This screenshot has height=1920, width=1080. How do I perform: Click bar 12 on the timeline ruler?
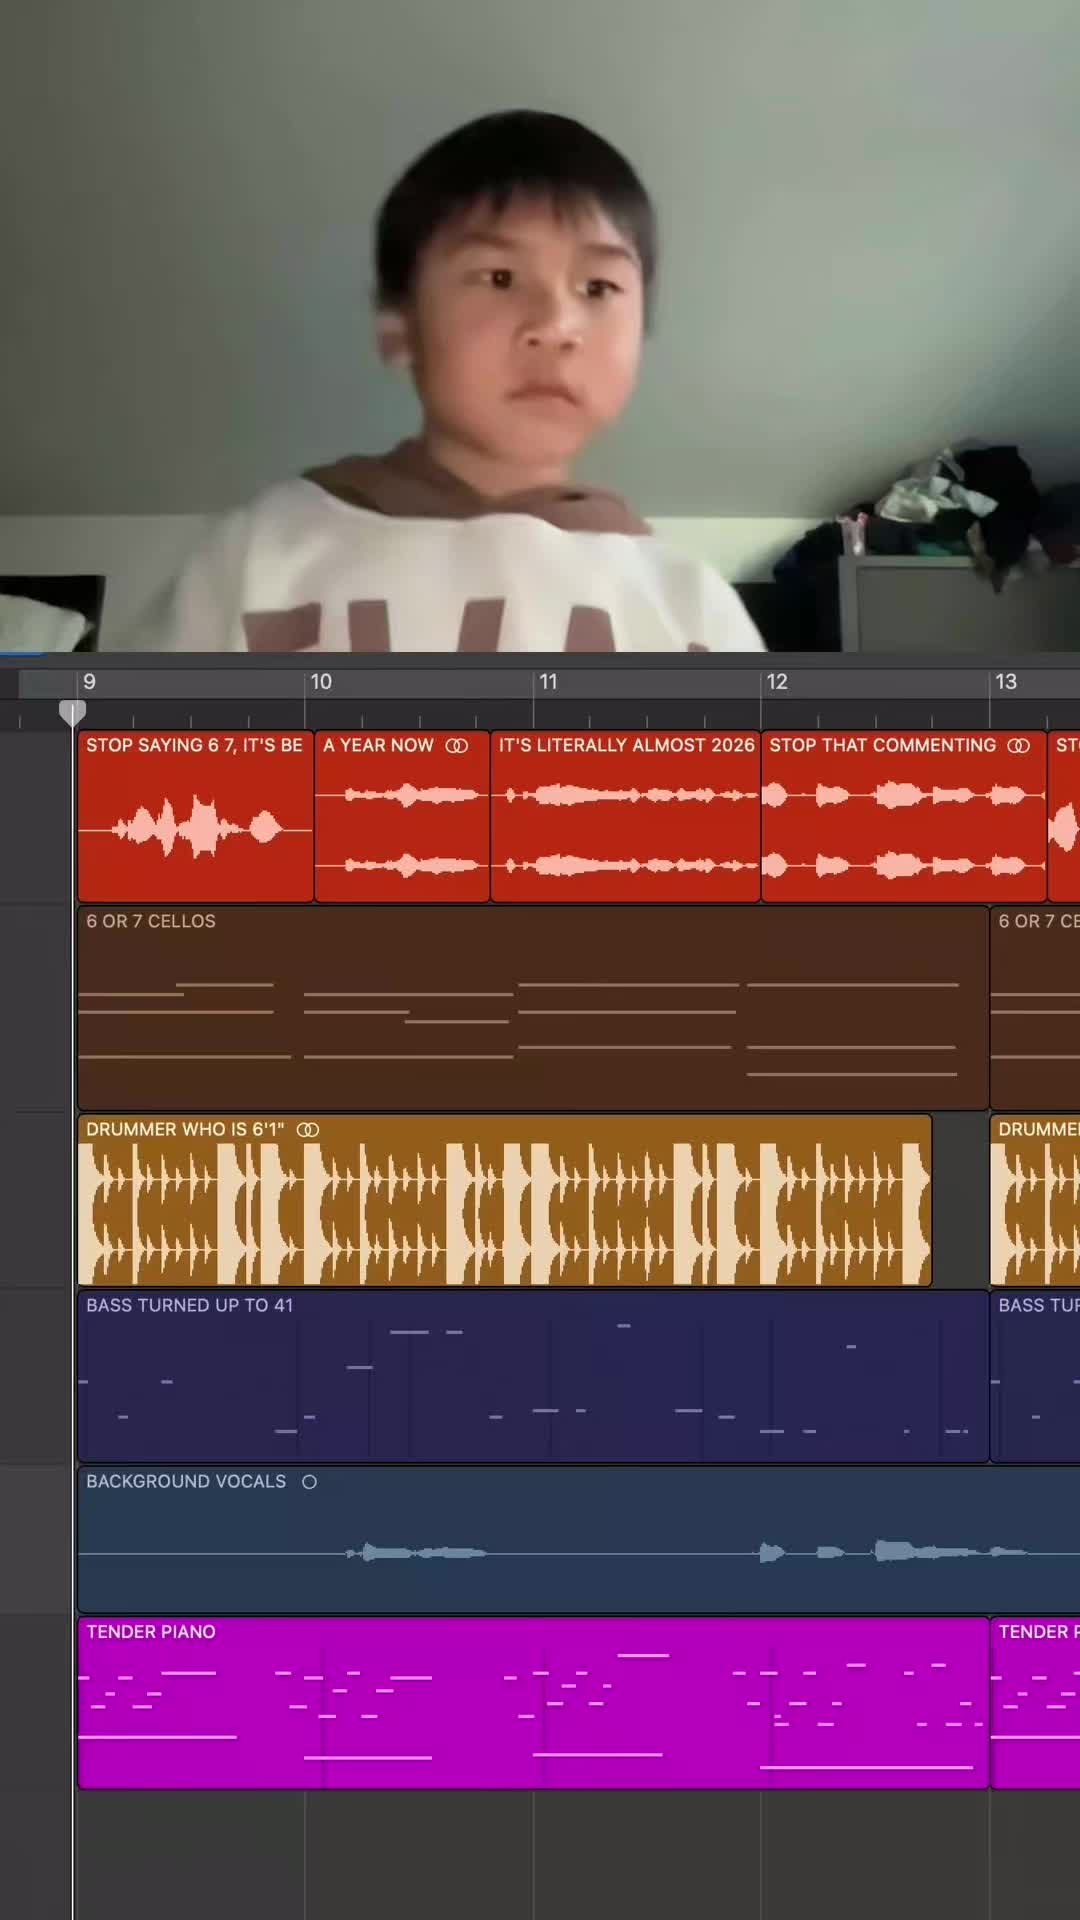point(777,682)
